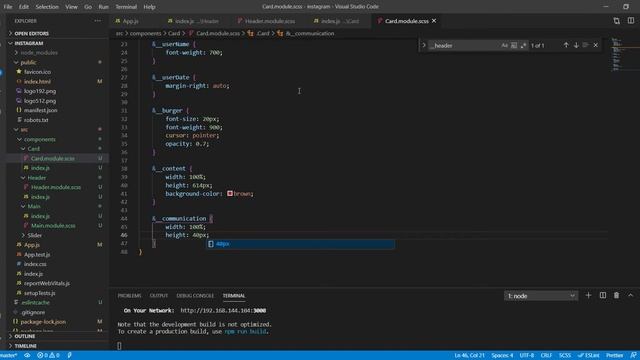Open the split editor icon in tab bar

point(631,21)
